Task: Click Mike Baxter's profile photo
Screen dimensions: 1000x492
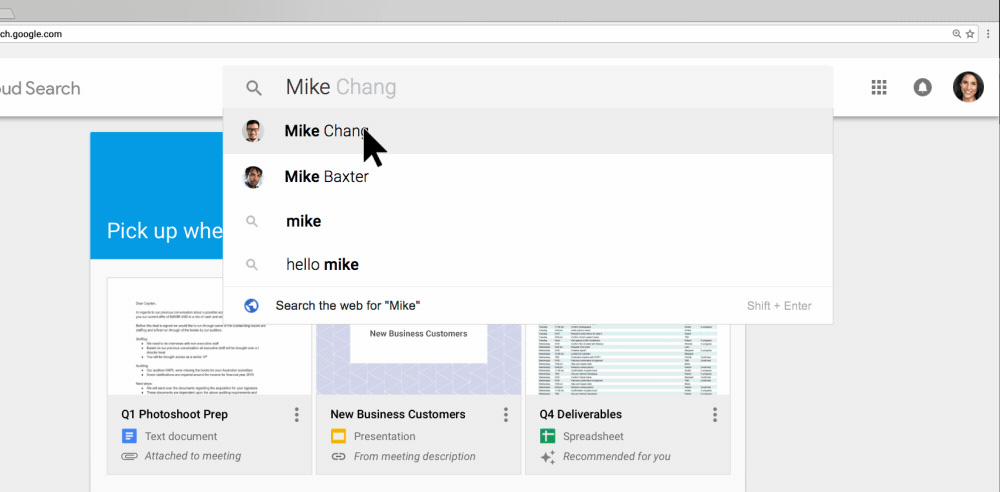Action: tap(253, 177)
